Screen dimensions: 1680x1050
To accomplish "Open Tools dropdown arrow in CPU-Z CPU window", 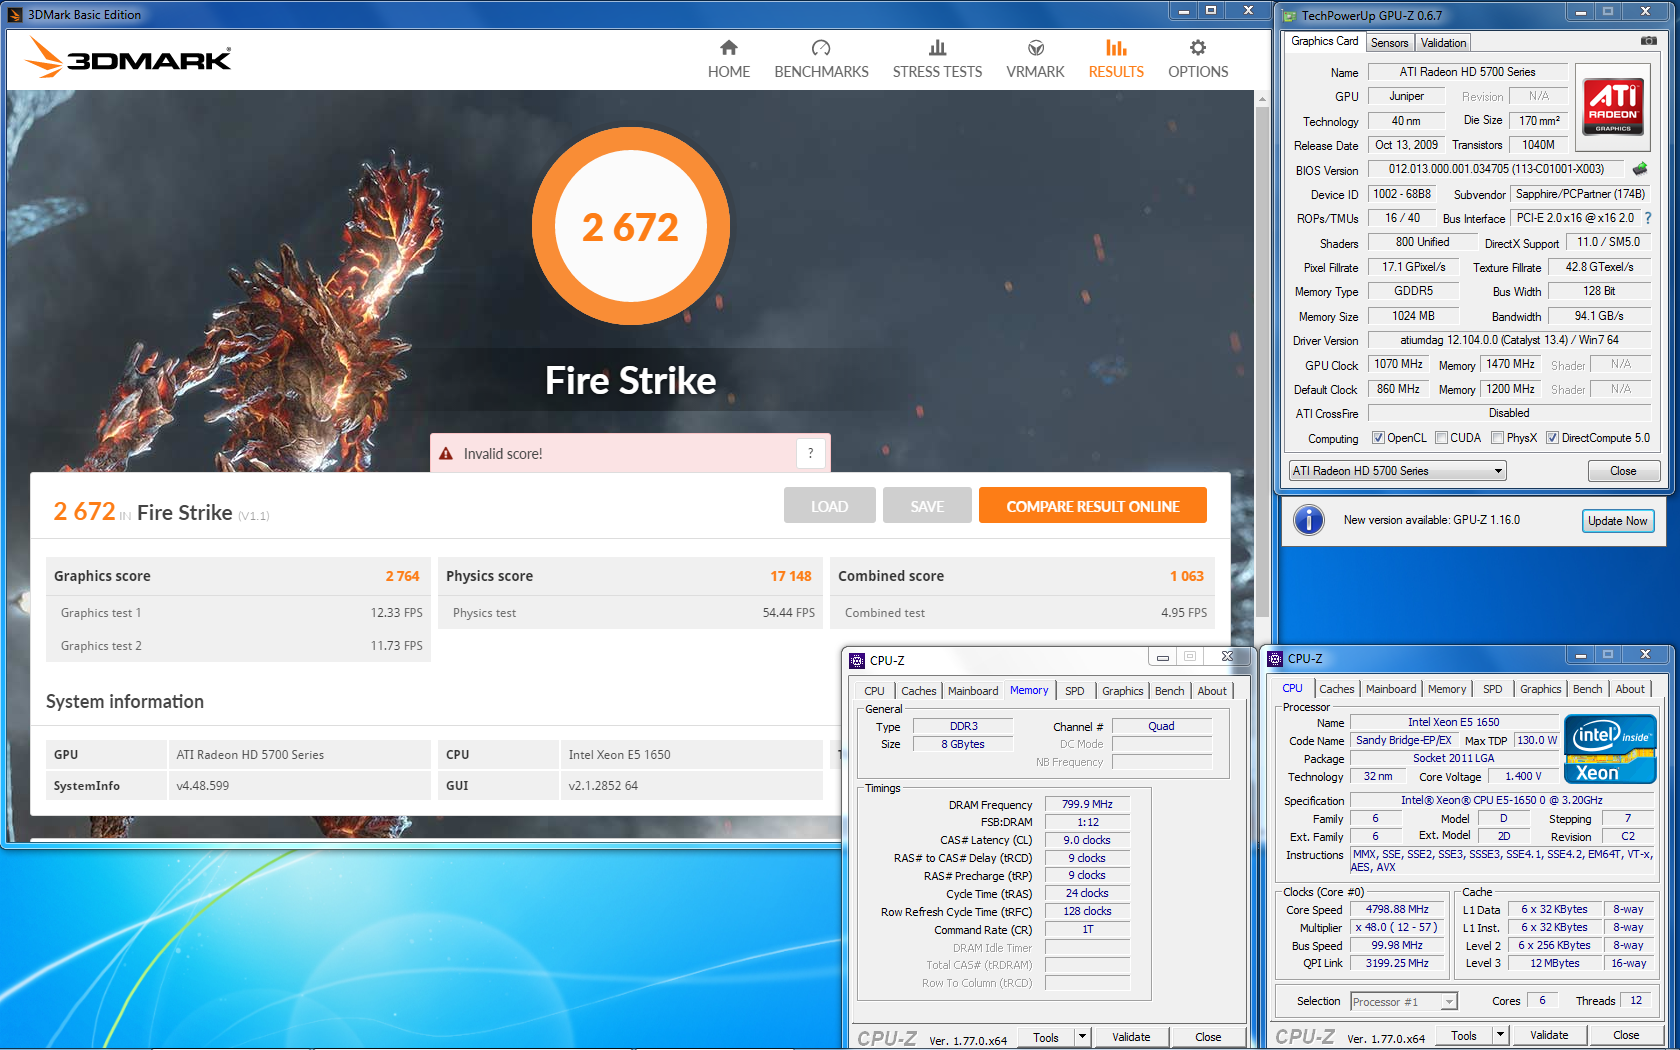I will pyautogui.click(x=1500, y=1035).
